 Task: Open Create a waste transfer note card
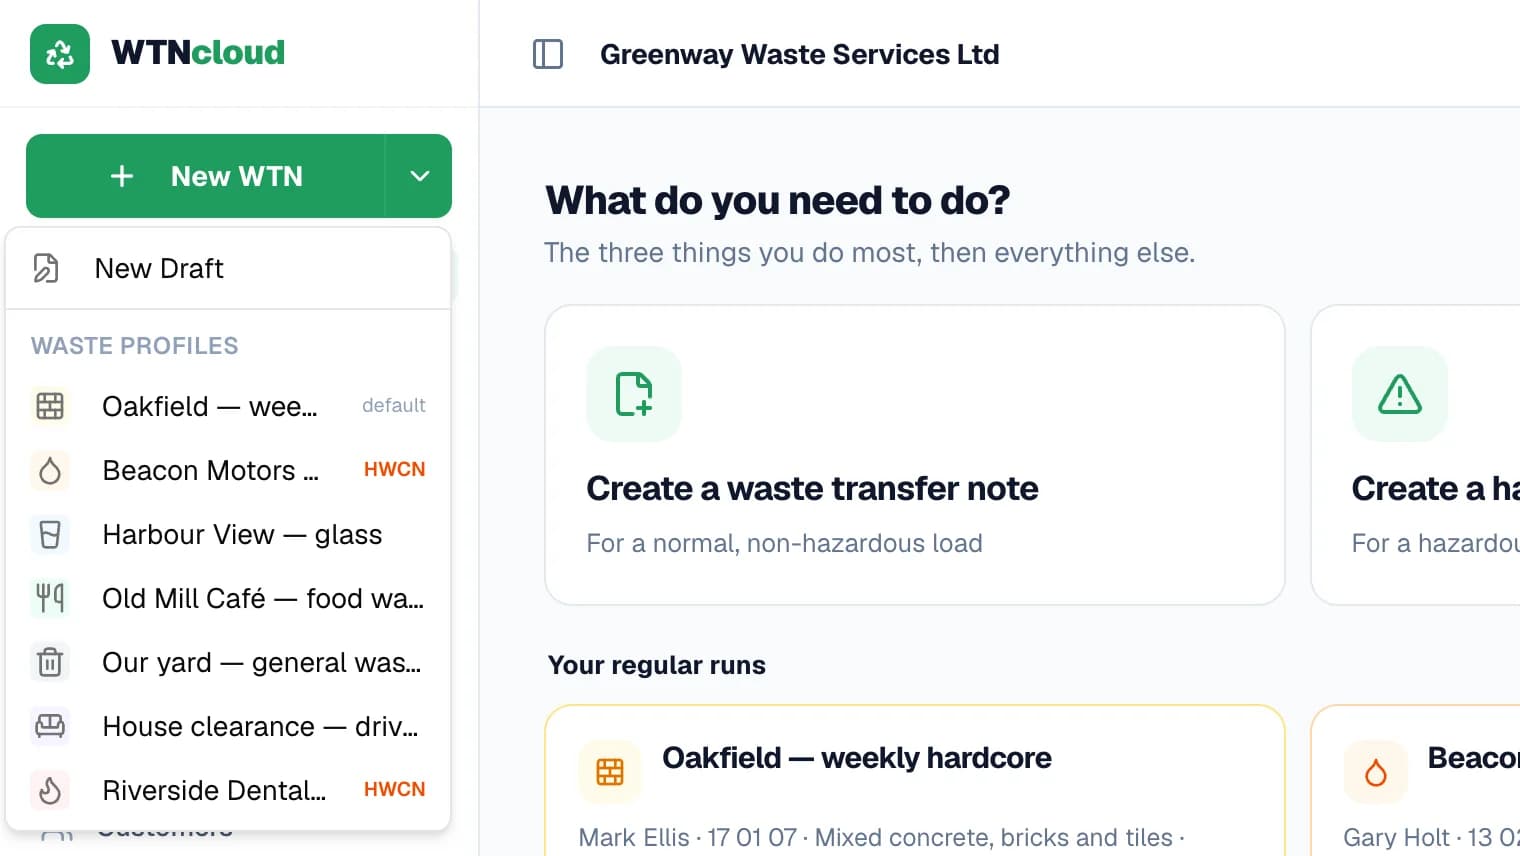(x=915, y=455)
